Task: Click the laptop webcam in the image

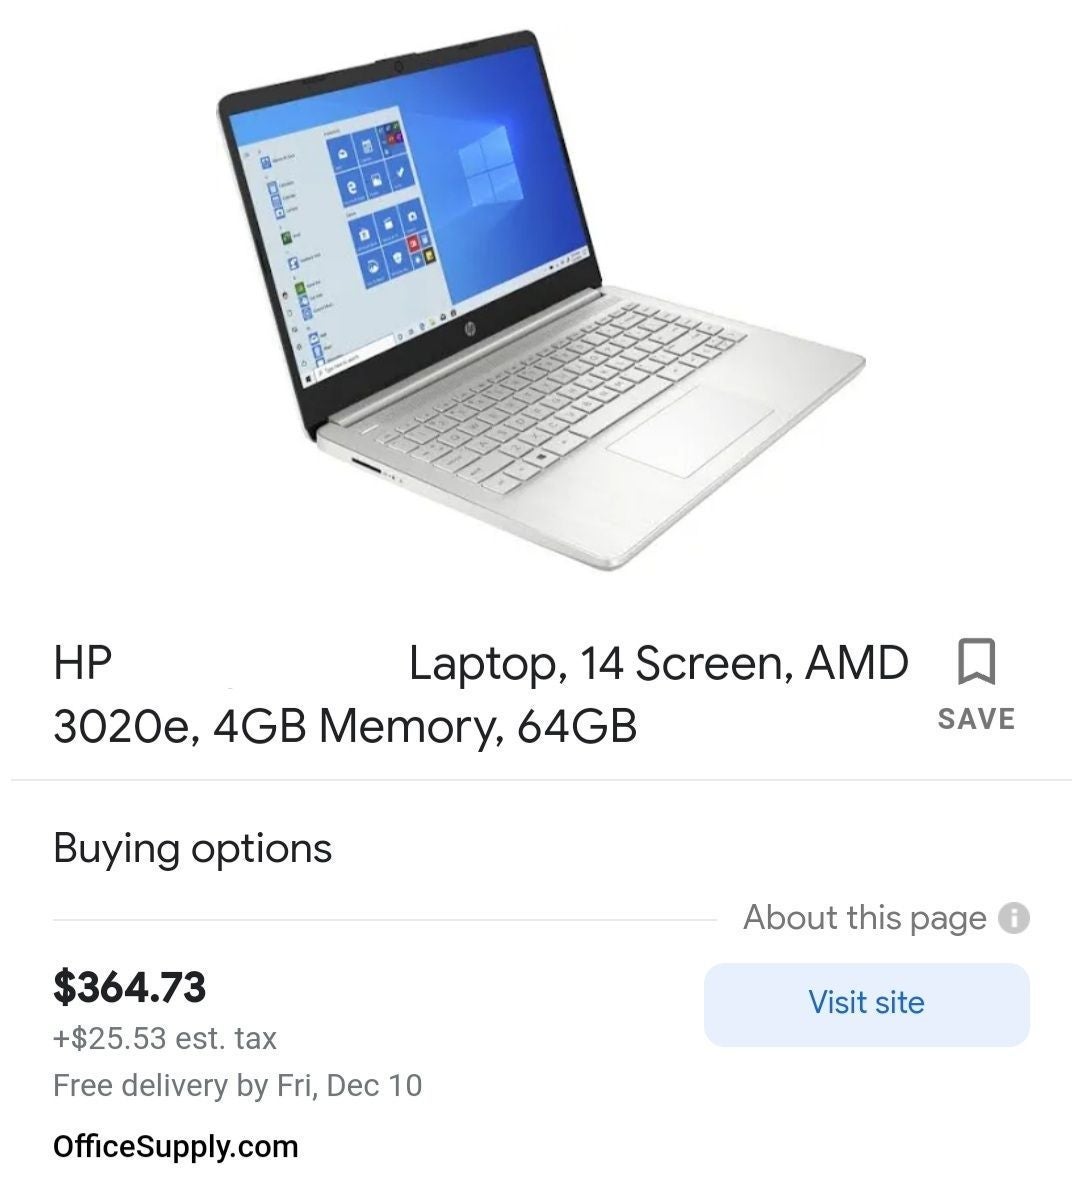Action: [x=399, y=67]
